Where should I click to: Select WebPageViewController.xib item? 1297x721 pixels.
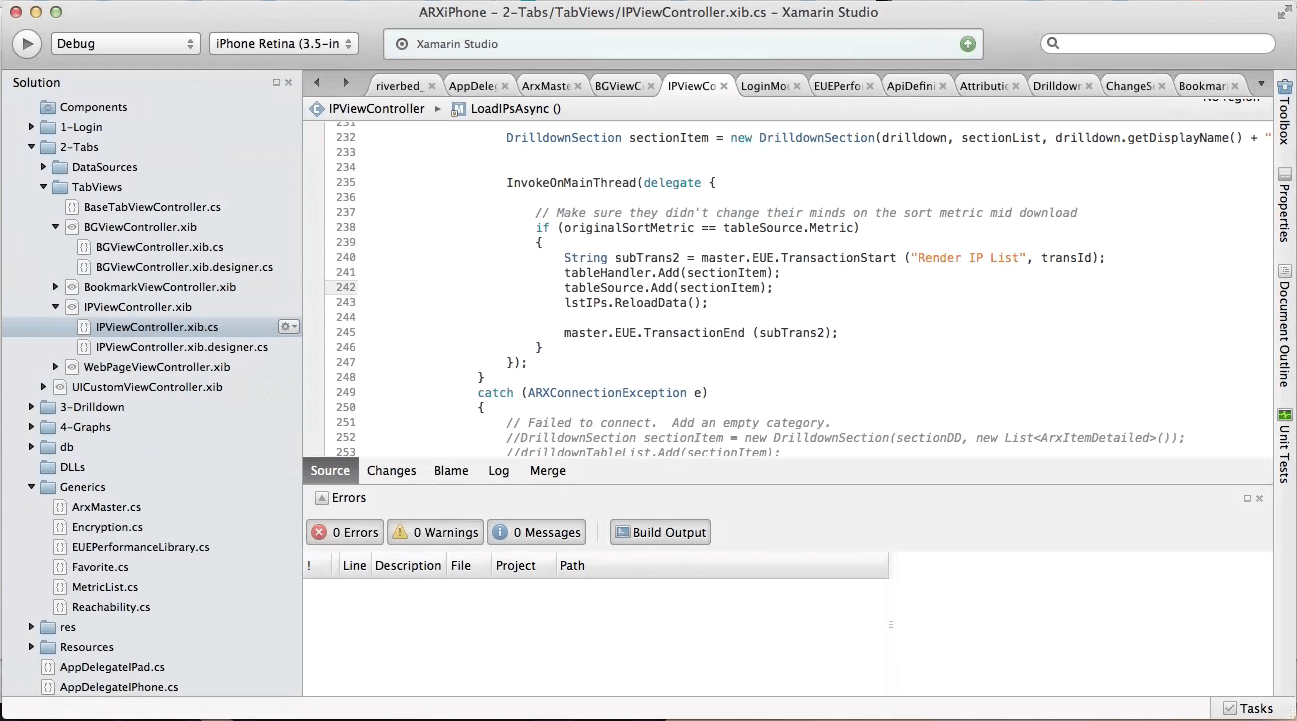tap(156, 367)
